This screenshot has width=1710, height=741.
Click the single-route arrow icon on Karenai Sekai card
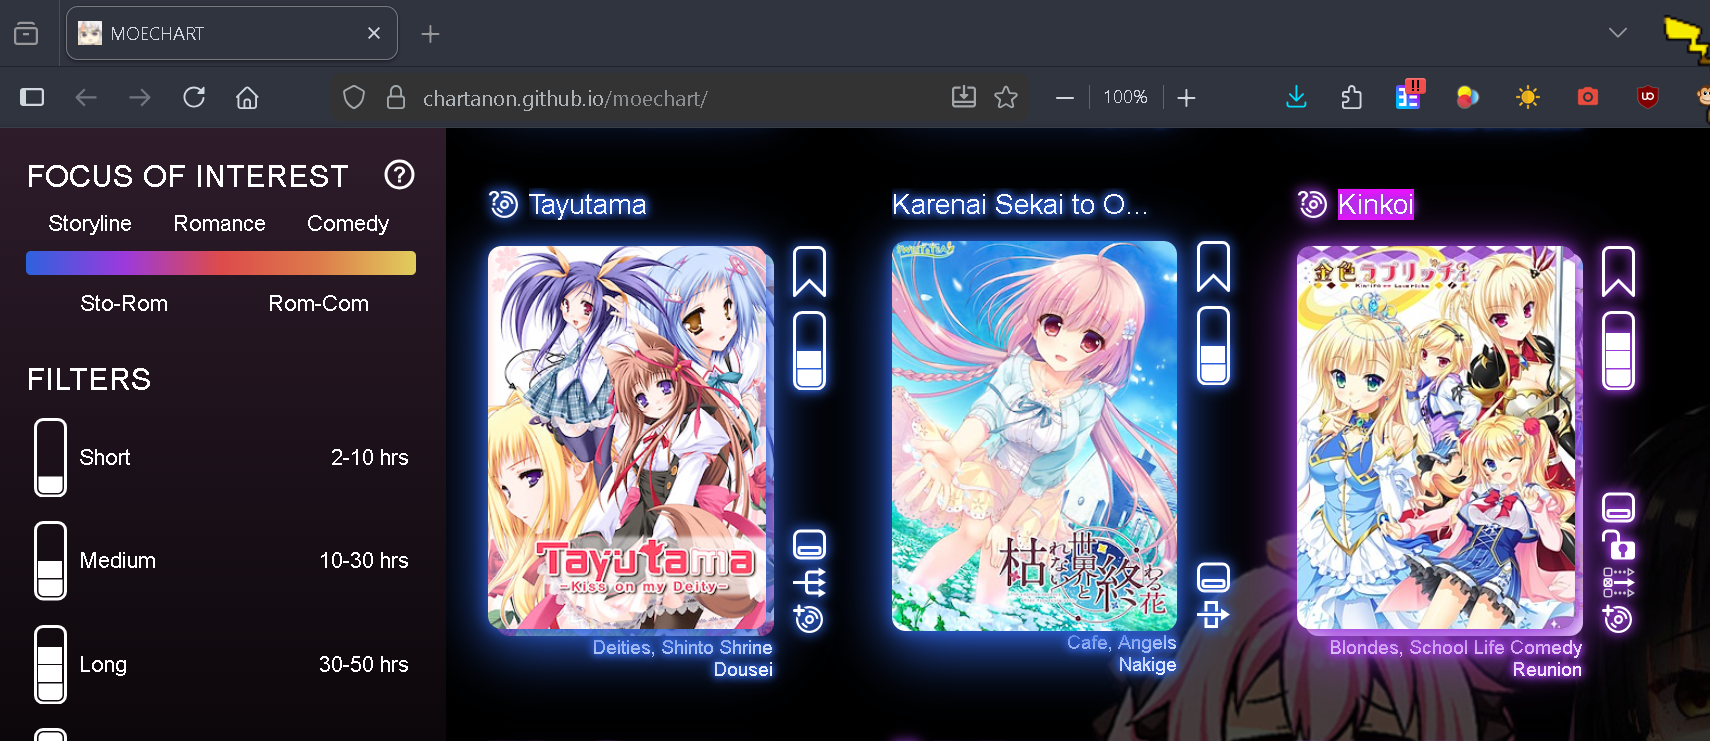1213,614
